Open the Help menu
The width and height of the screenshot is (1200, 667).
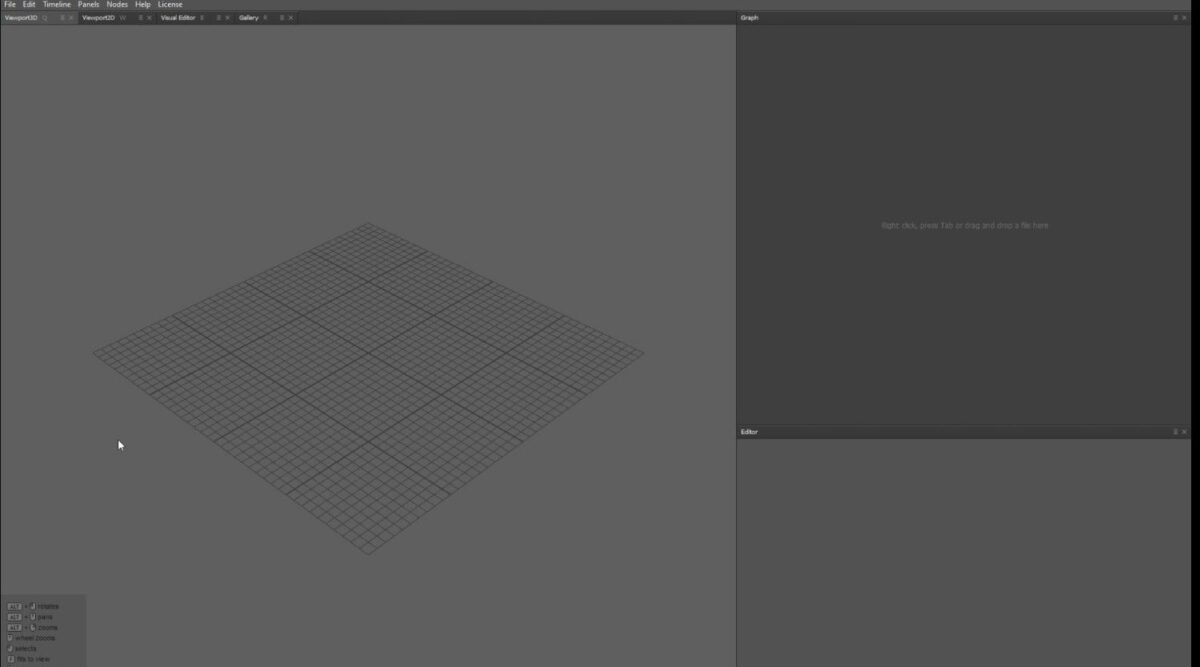pos(141,4)
